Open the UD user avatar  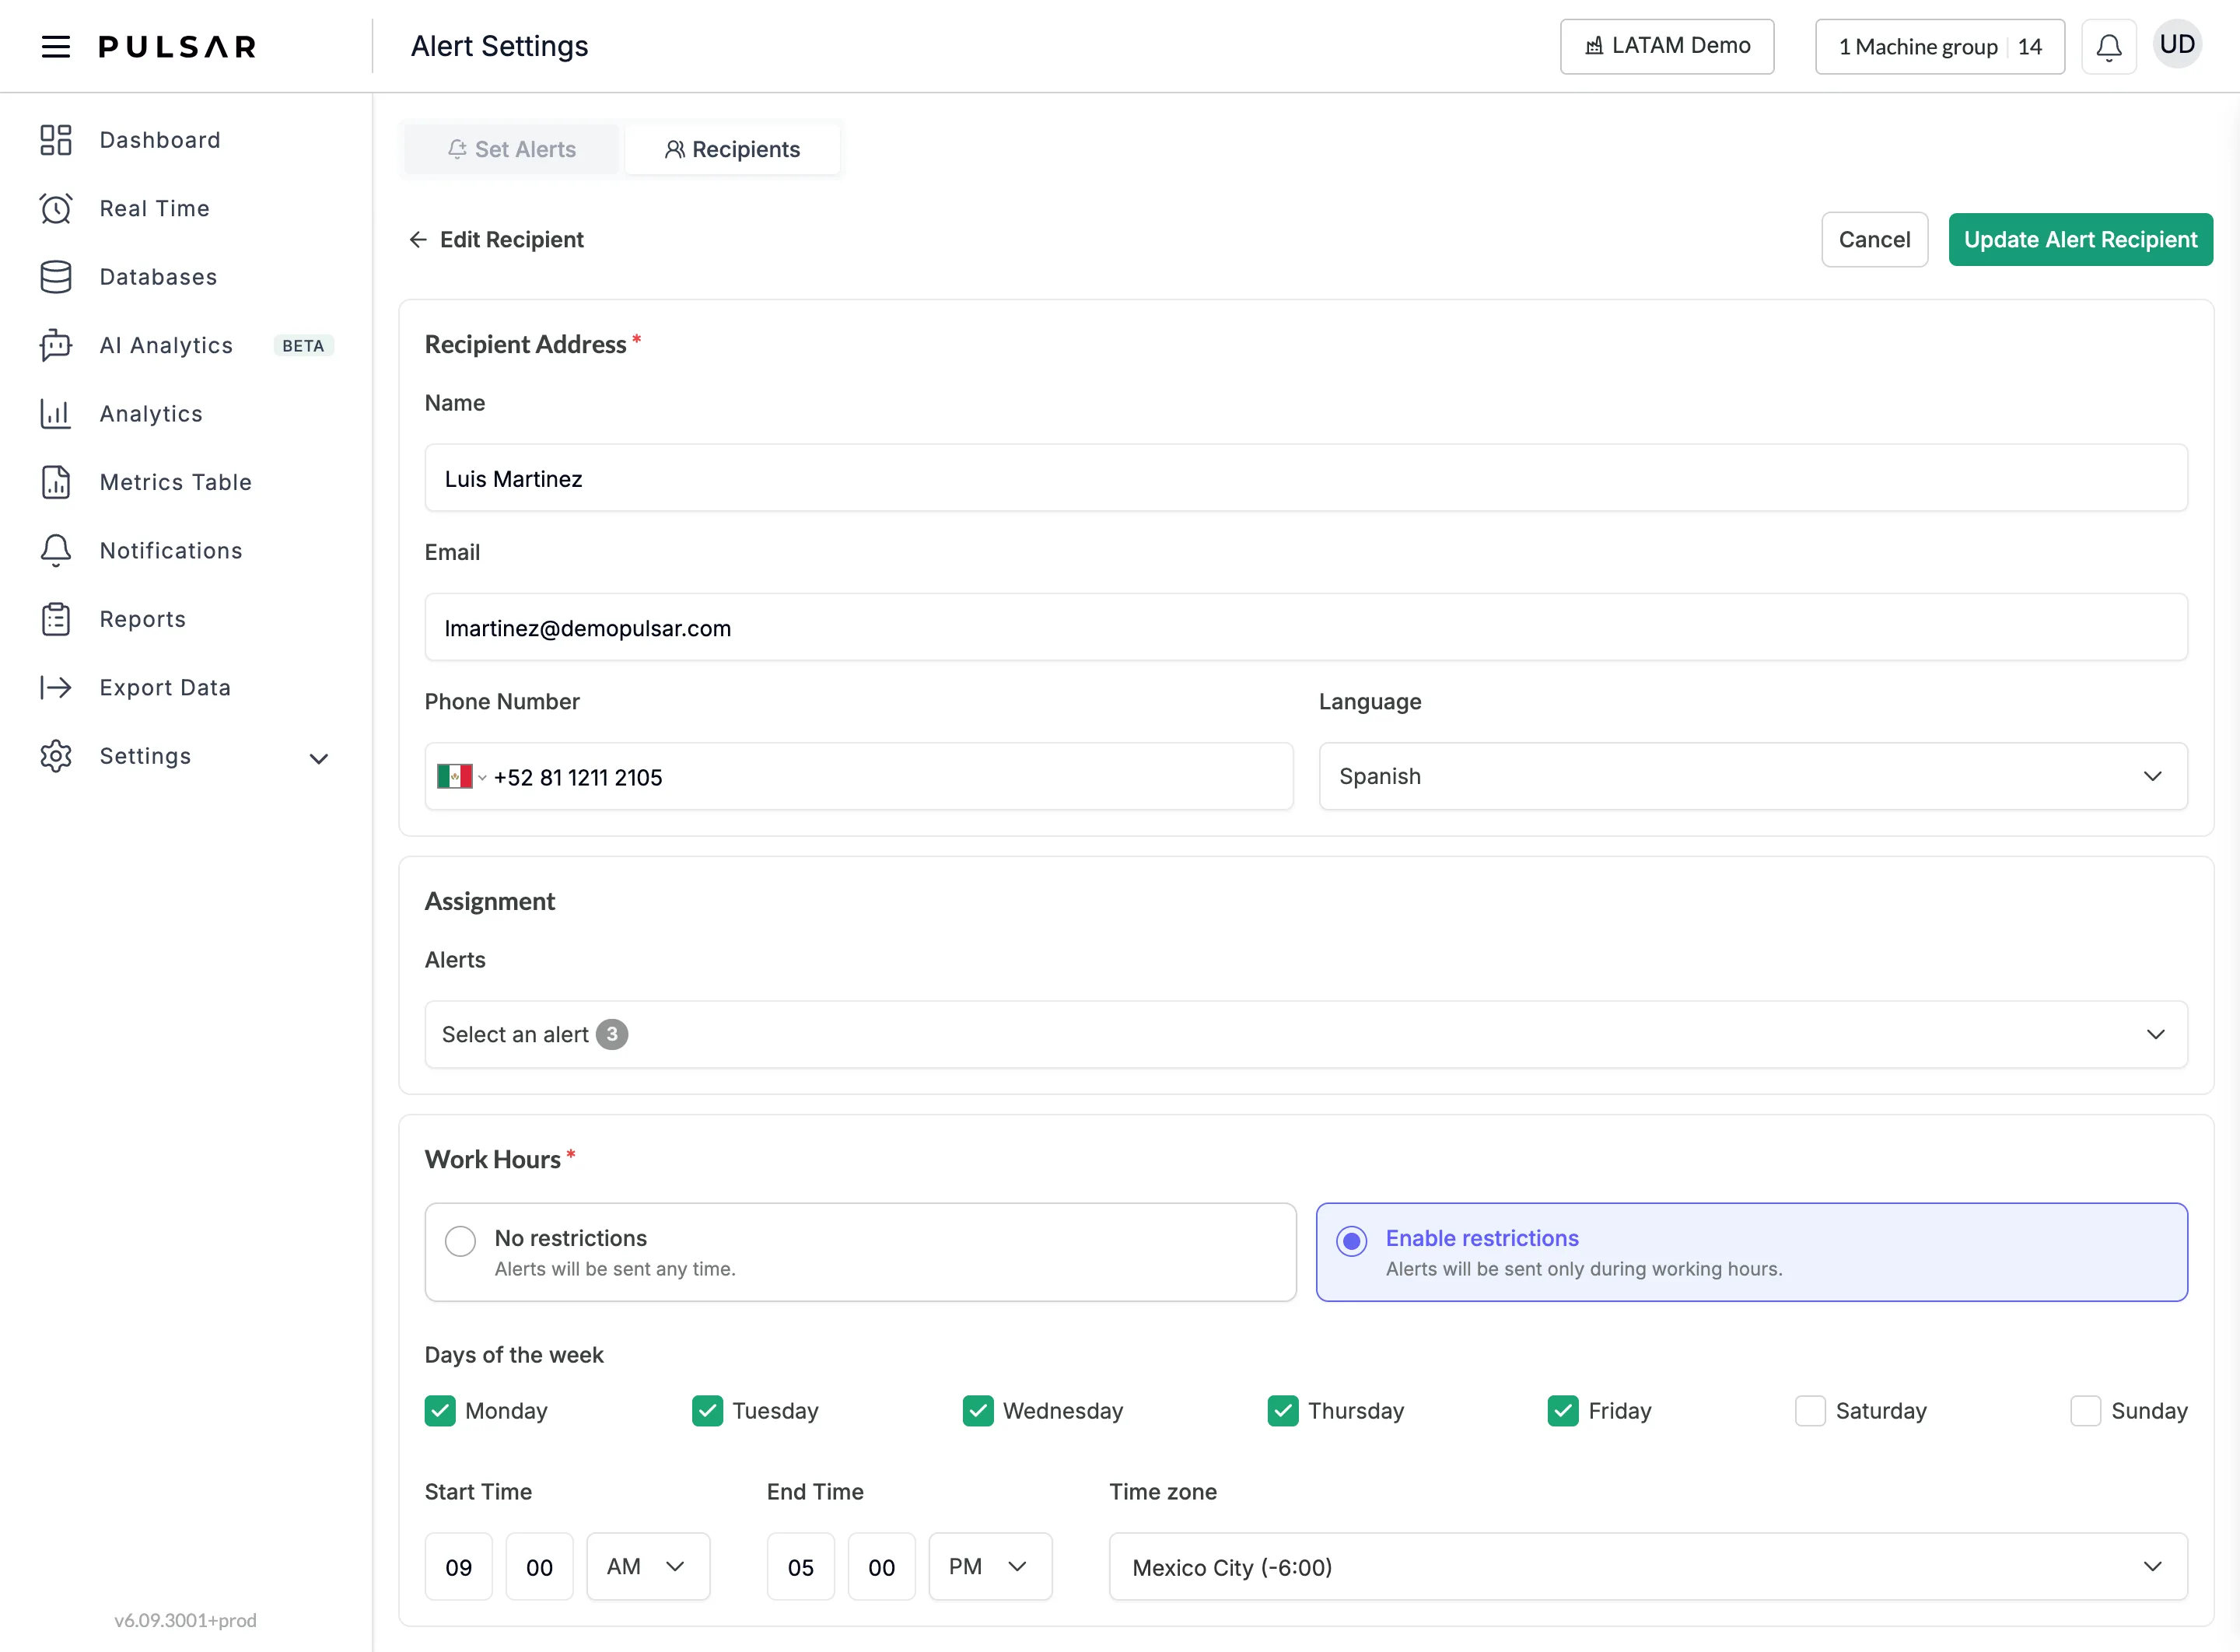pyautogui.click(x=2177, y=45)
